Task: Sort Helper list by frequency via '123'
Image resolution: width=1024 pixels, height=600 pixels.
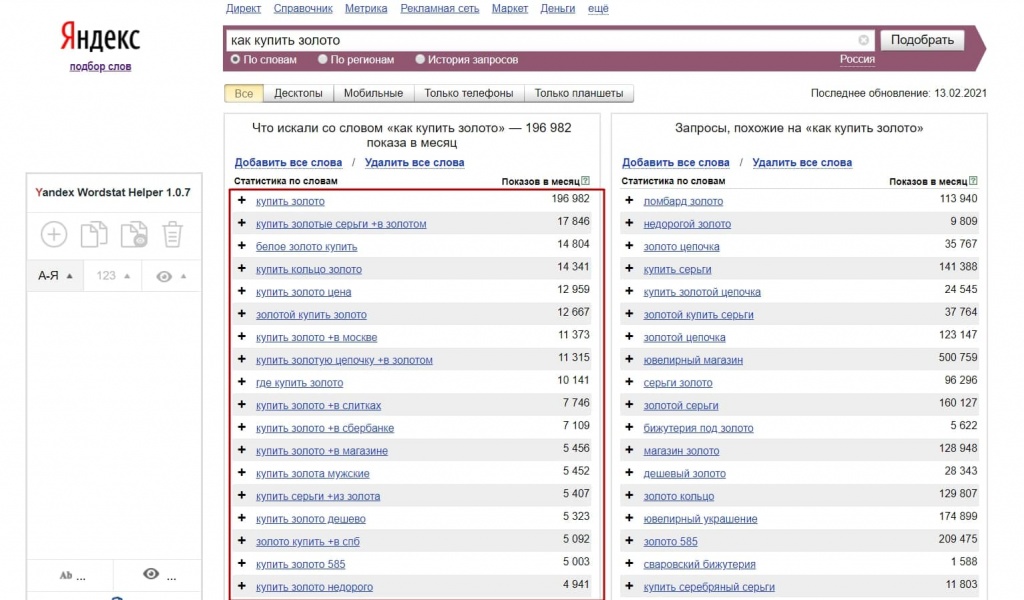Action: pyautogui.click(x=111, y=276)
